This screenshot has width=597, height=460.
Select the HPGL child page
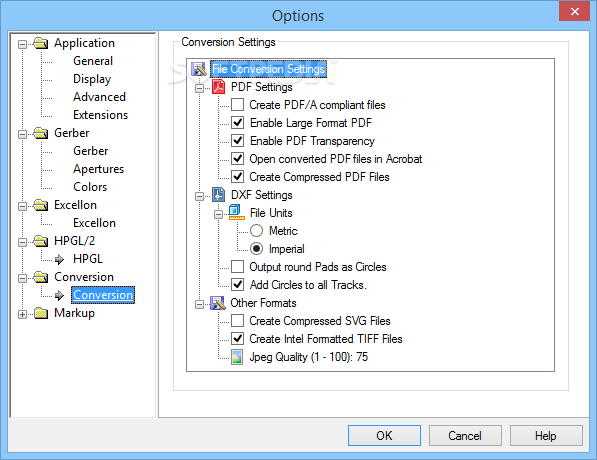pos(88,259)
